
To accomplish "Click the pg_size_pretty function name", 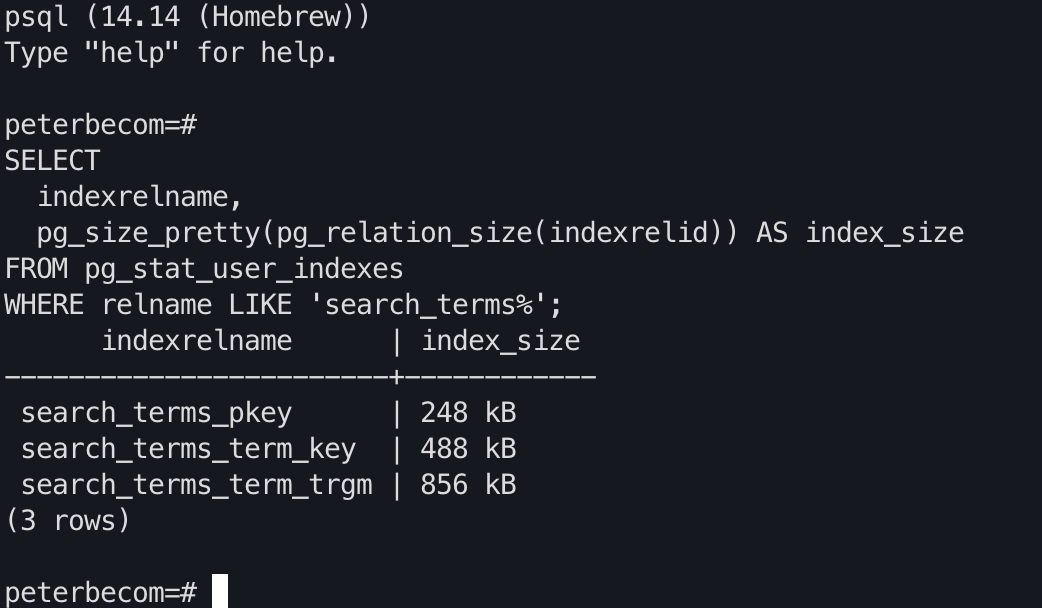I will coord(148,233).
